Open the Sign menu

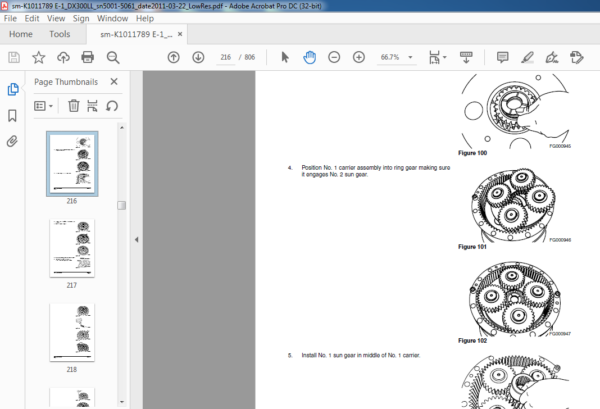[81, 18]
